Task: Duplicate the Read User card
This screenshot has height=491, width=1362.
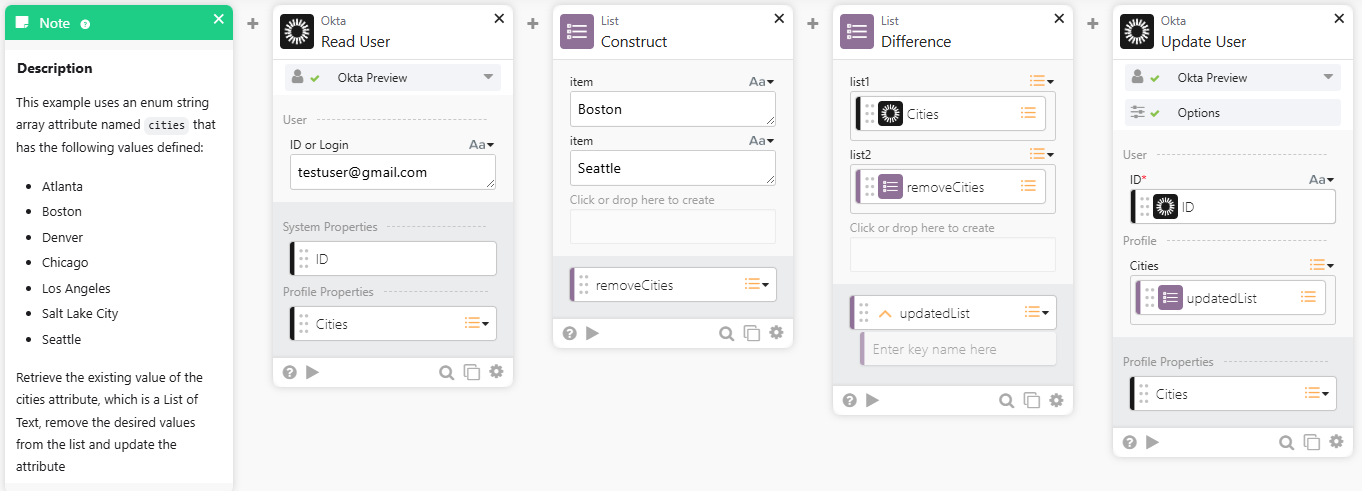Action: pos(472,372)
